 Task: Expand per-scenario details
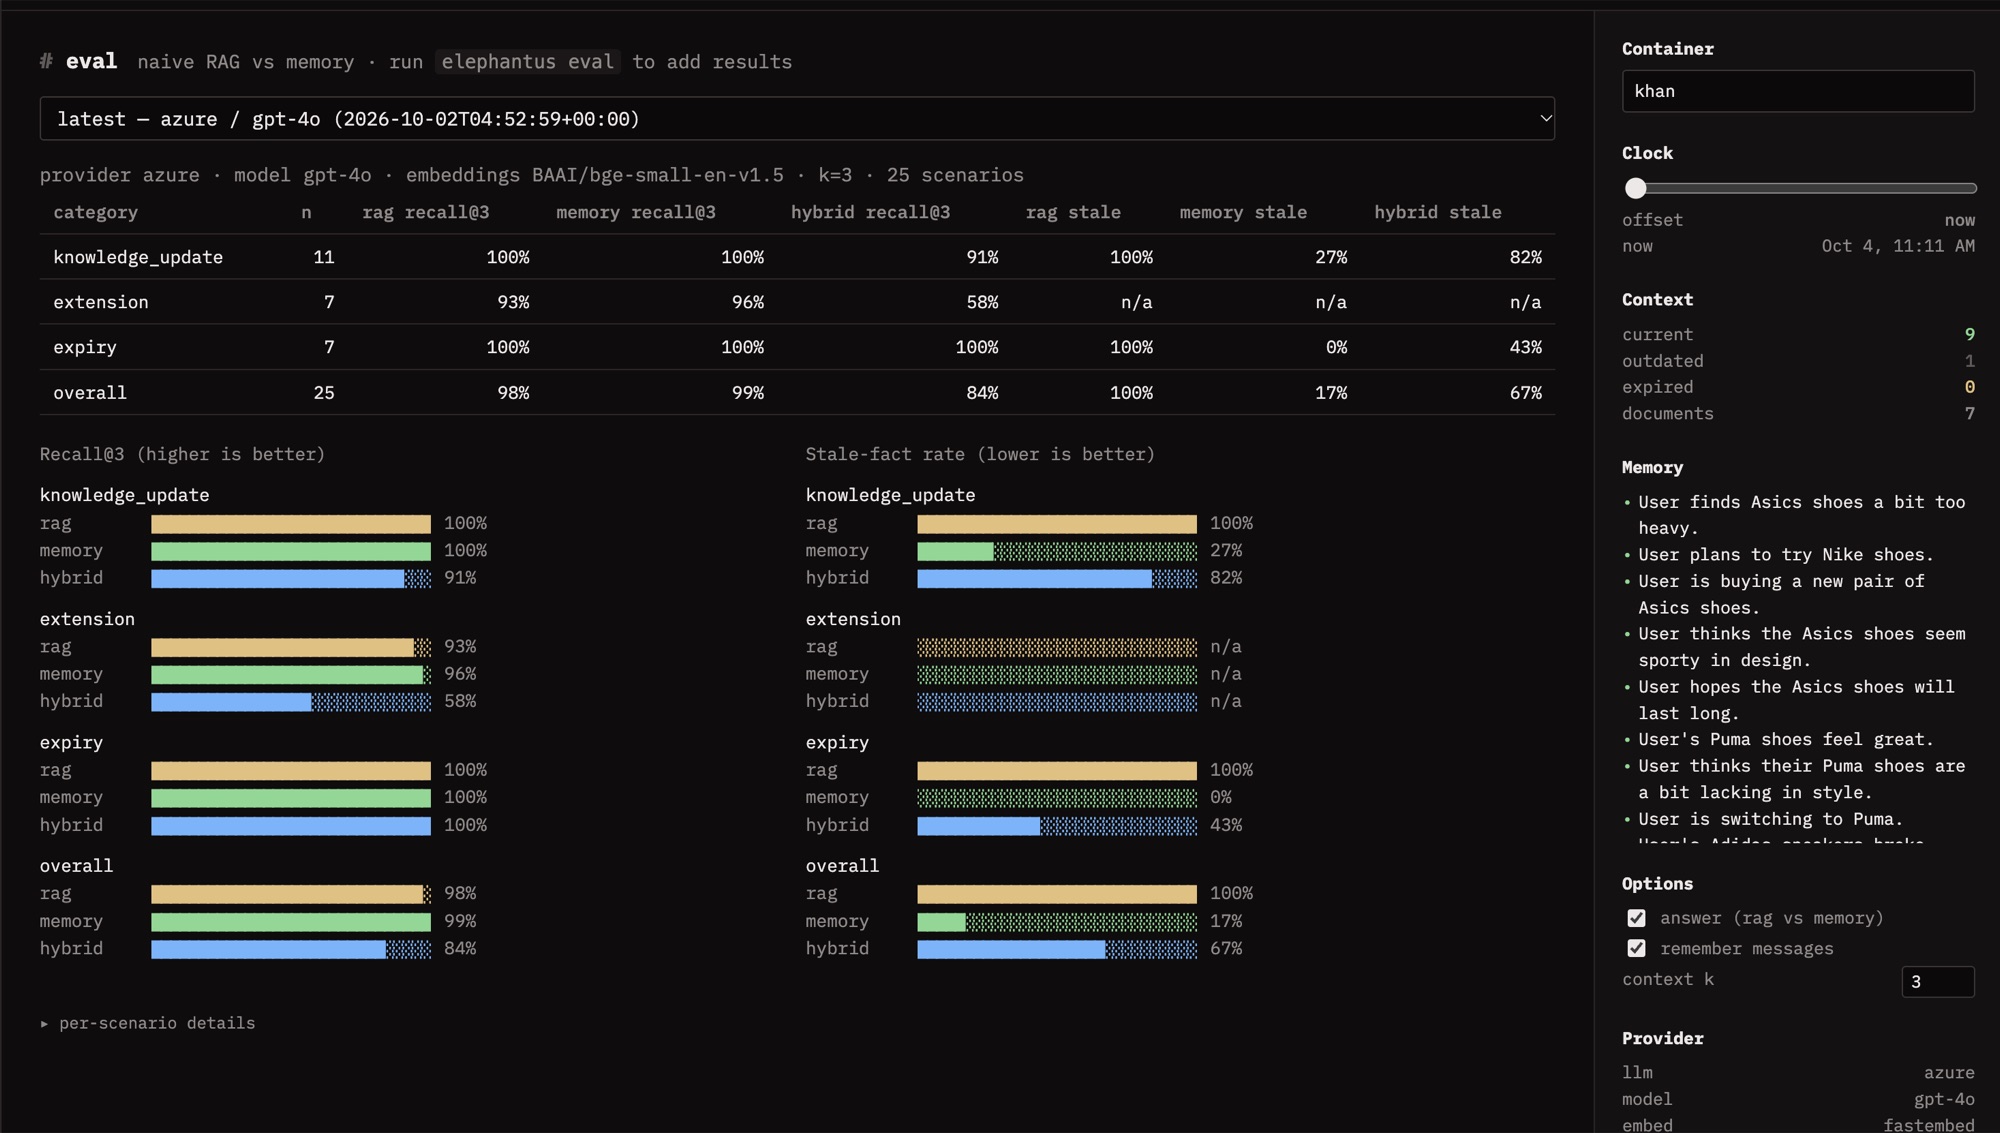point(148,1023)
